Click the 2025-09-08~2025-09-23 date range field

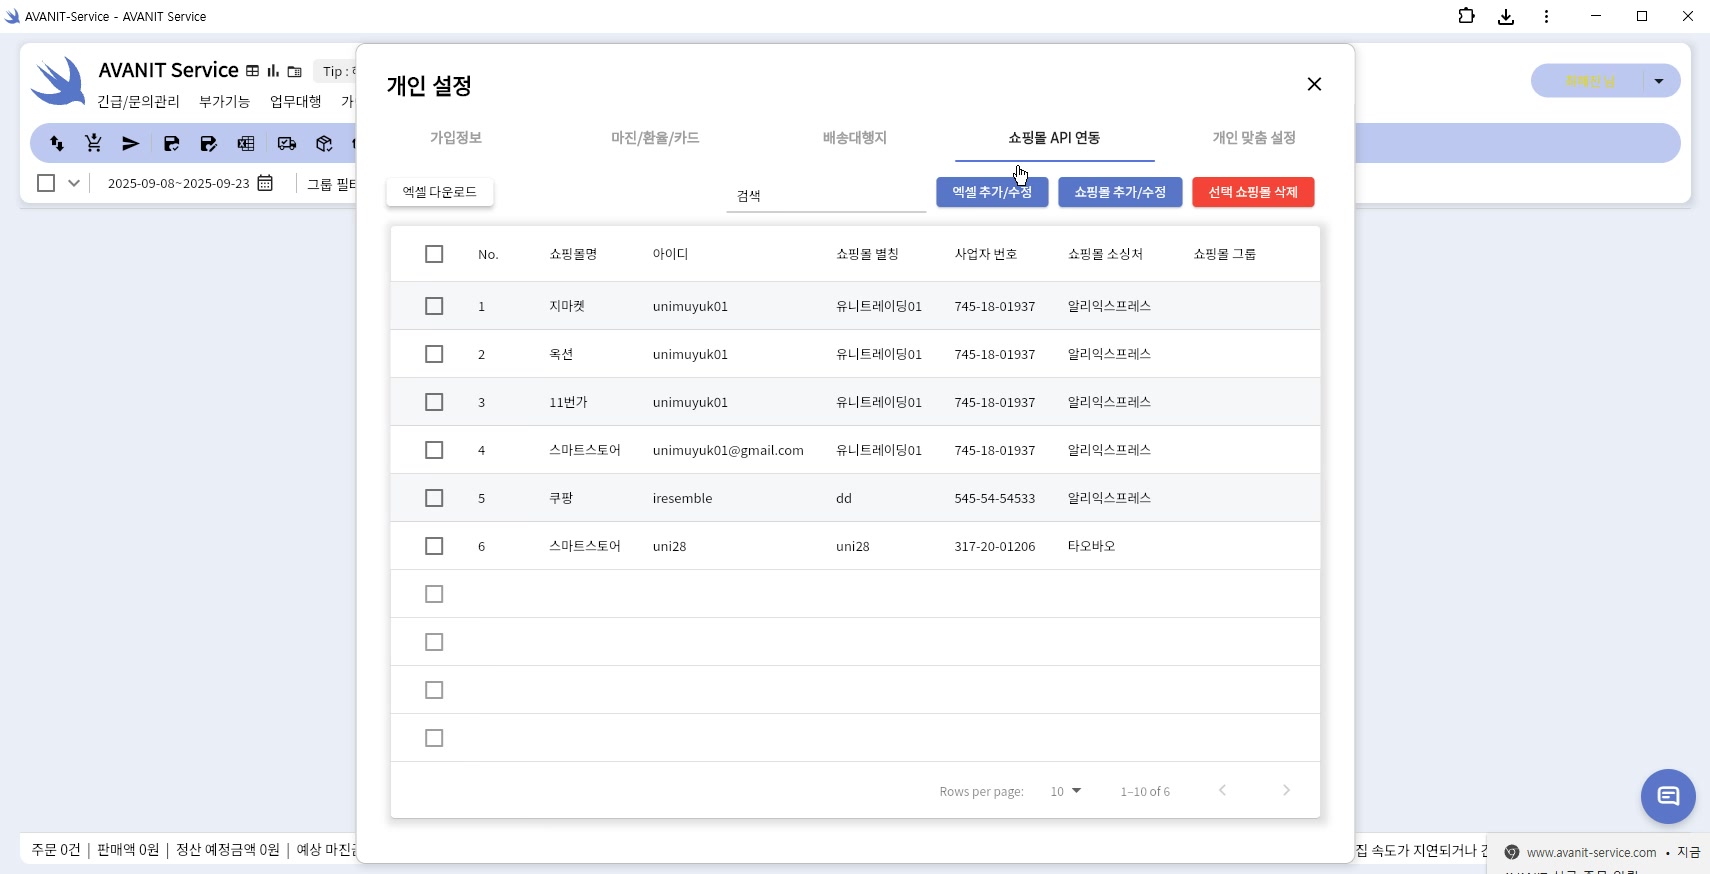click(x=179, y=183)
